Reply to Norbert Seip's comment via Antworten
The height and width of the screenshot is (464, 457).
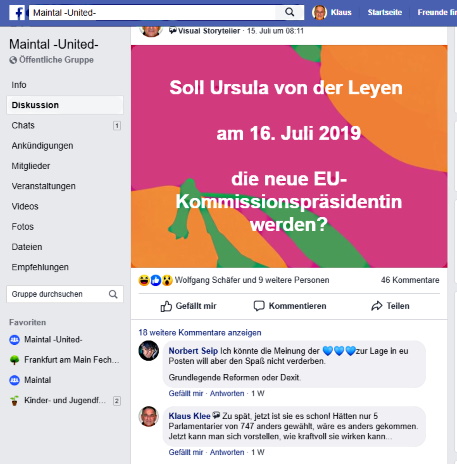click(x=227, y=393)
